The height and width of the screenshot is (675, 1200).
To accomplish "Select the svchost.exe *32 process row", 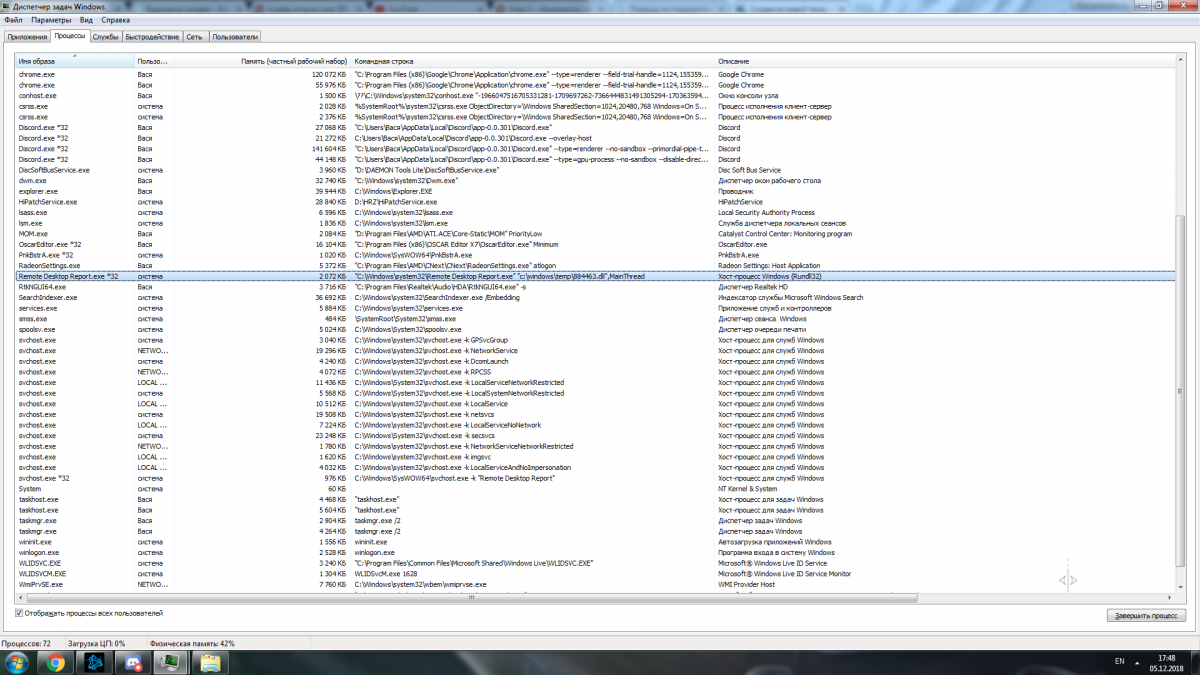I will click(x=594, y=478).
